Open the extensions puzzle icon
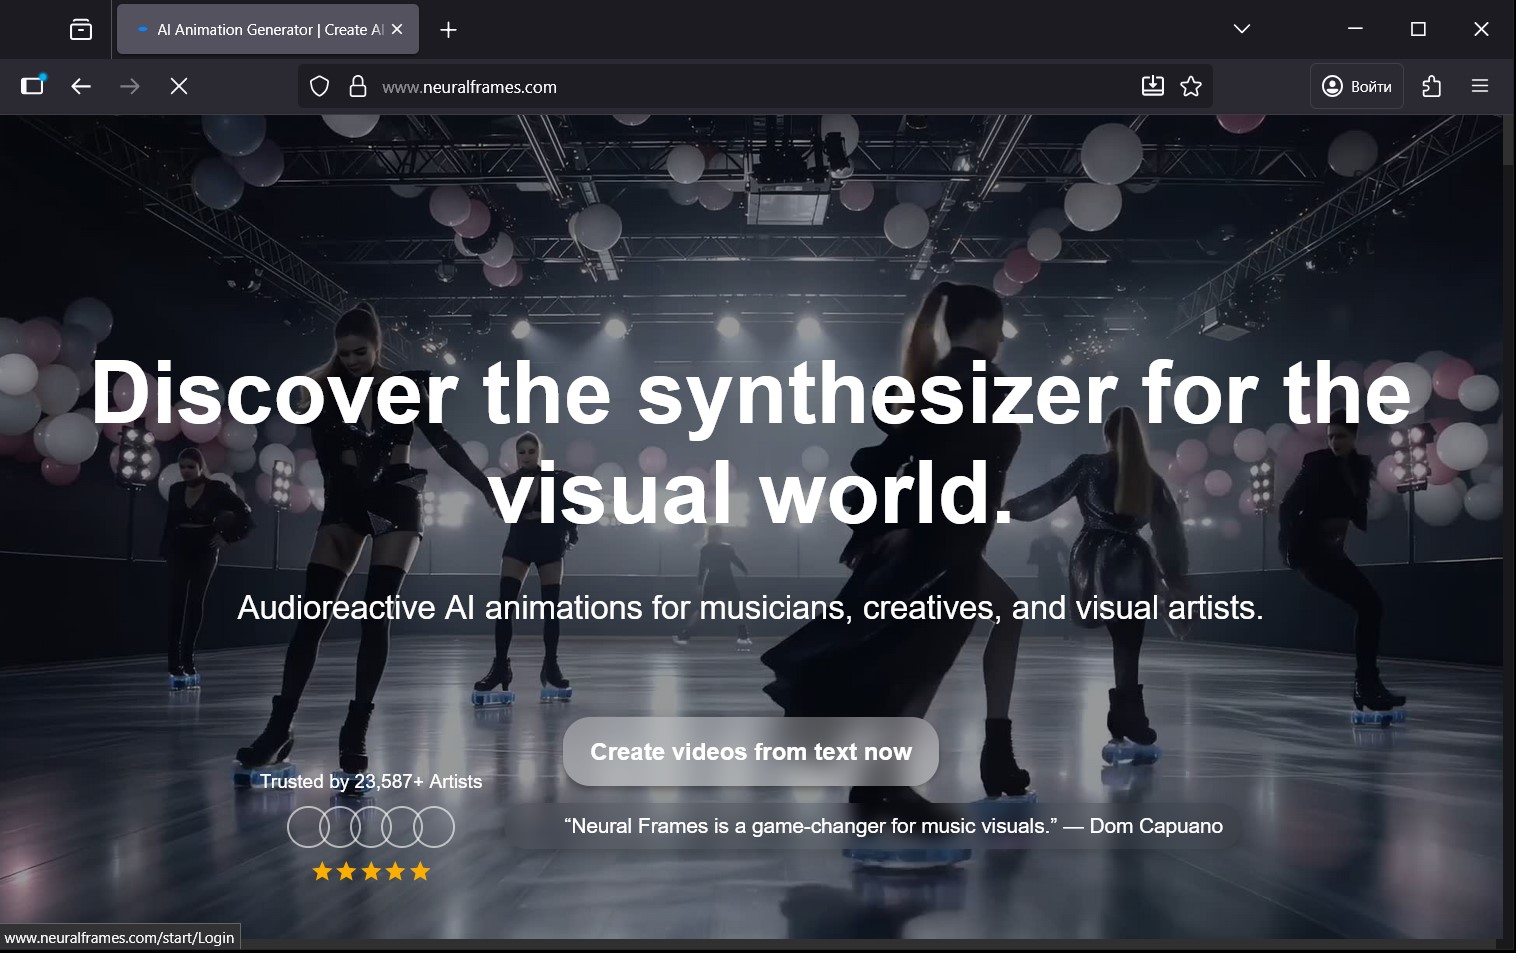 [1431, 86]
